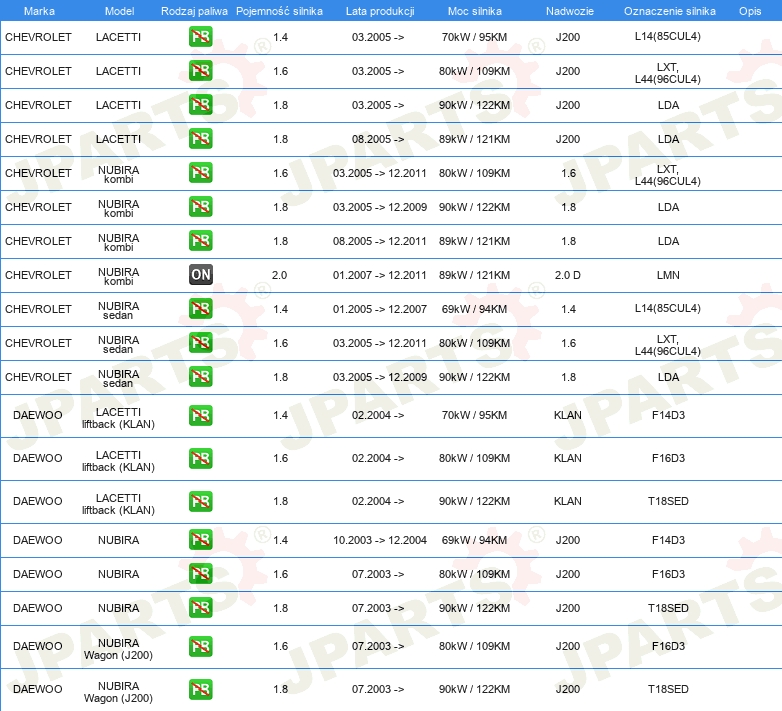
Task: Click the 2.0 D body cell
Action: point(568,275)
